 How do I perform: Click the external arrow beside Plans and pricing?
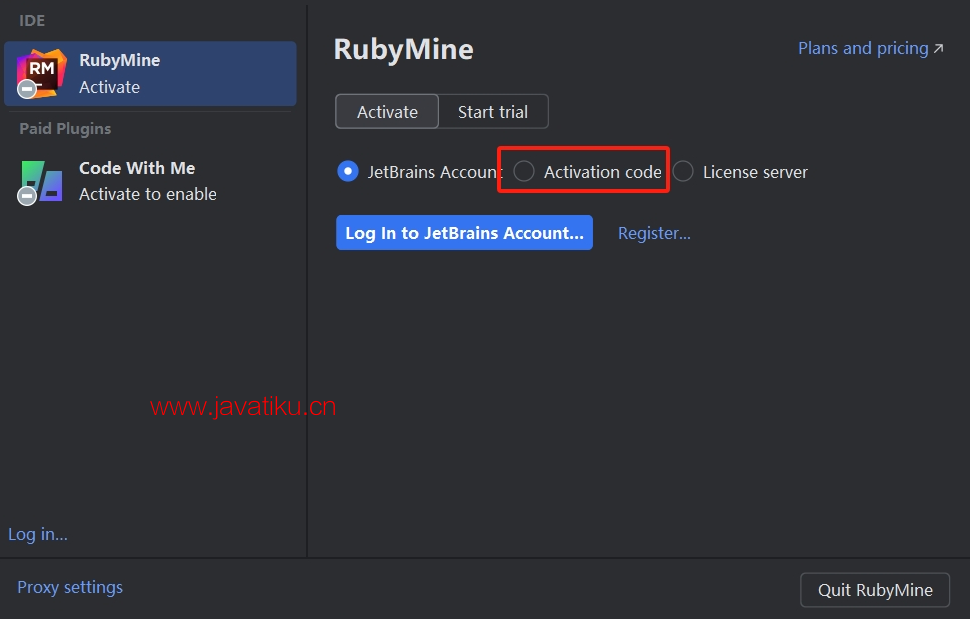coord(938,49)
